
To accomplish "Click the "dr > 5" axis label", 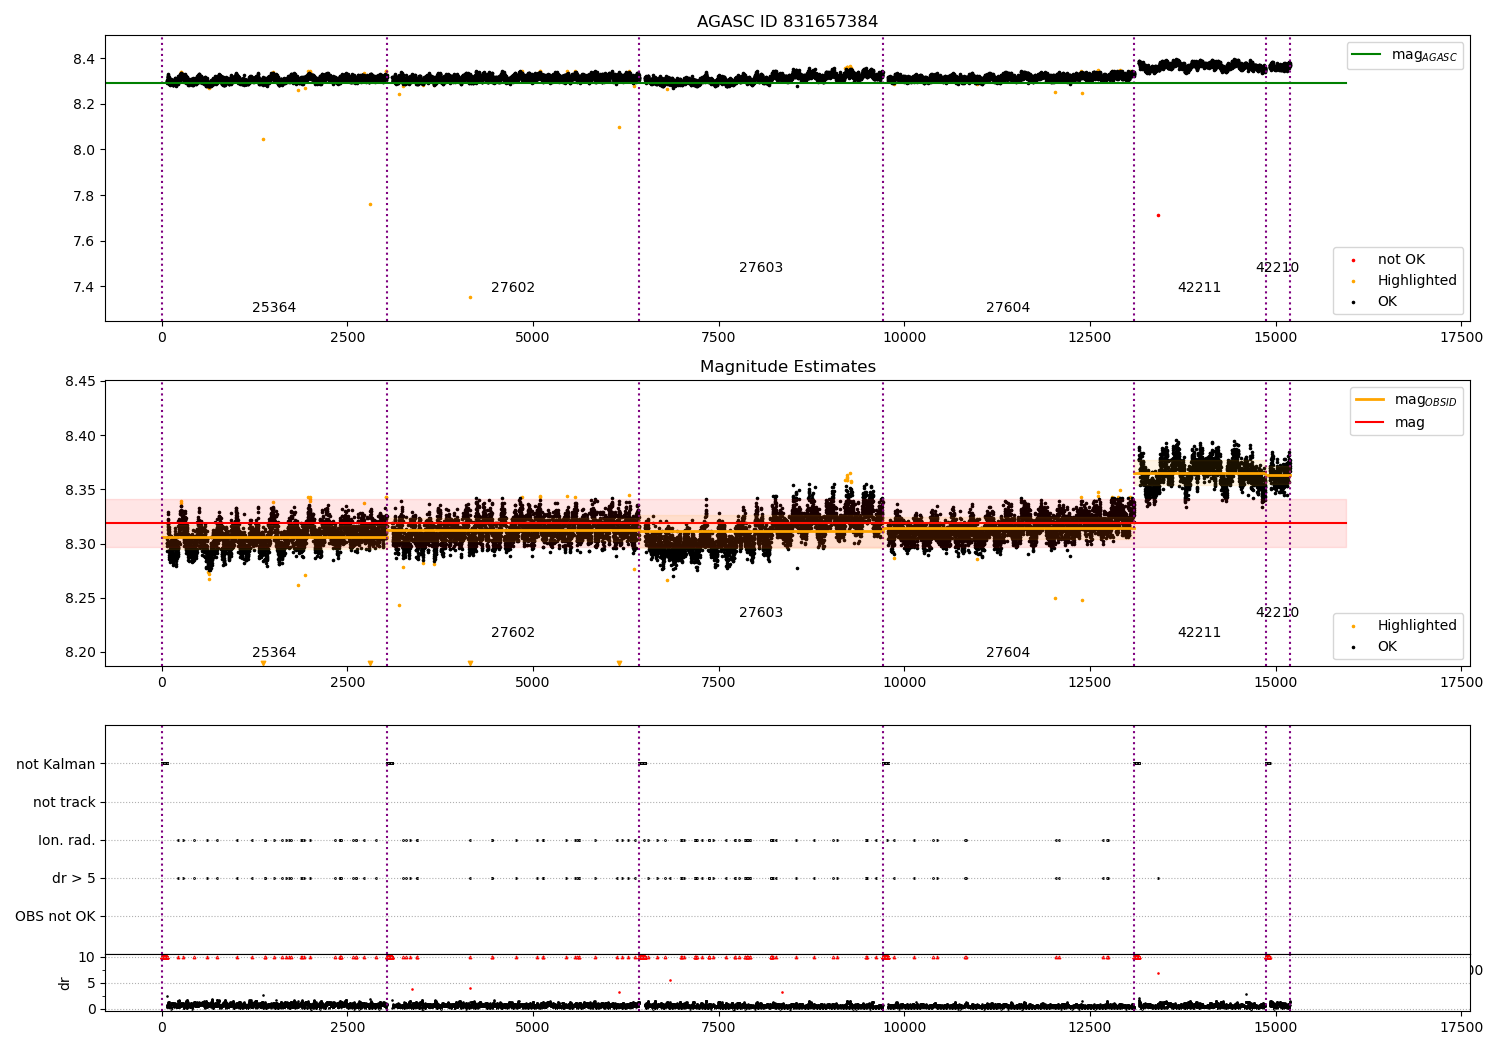I will (74, 878).
